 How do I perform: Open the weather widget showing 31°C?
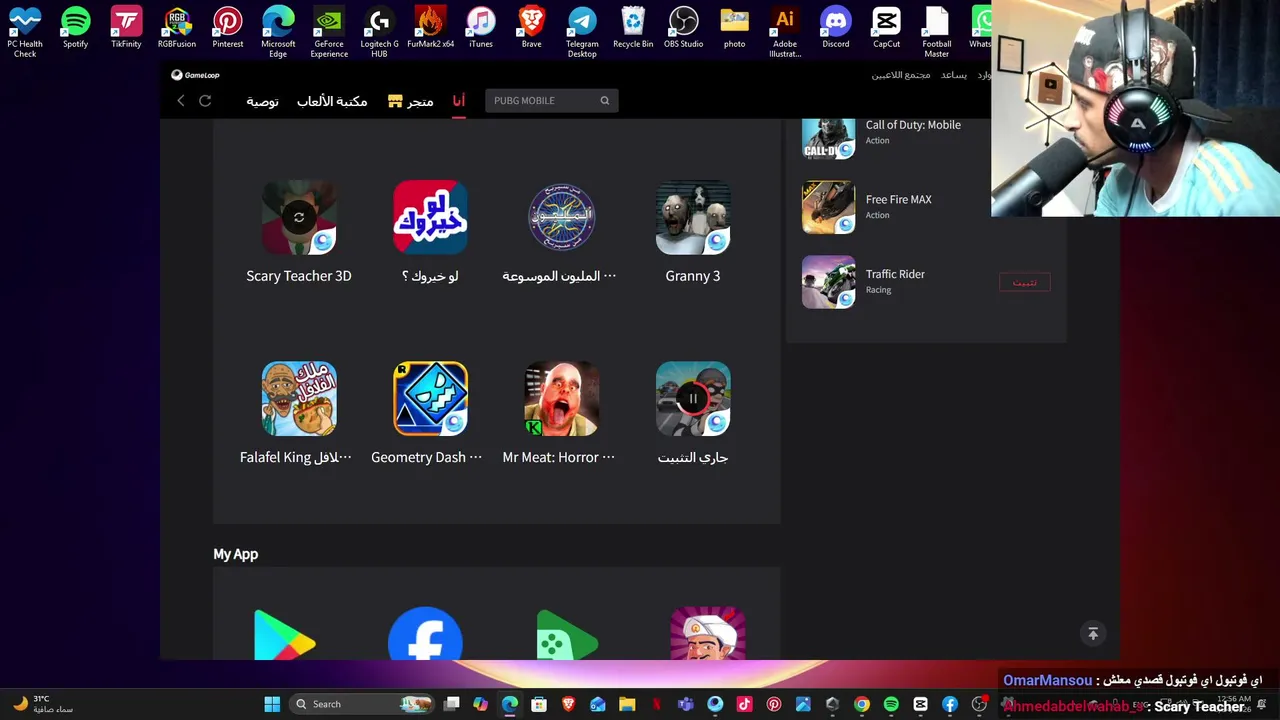[x=42, y=704]
